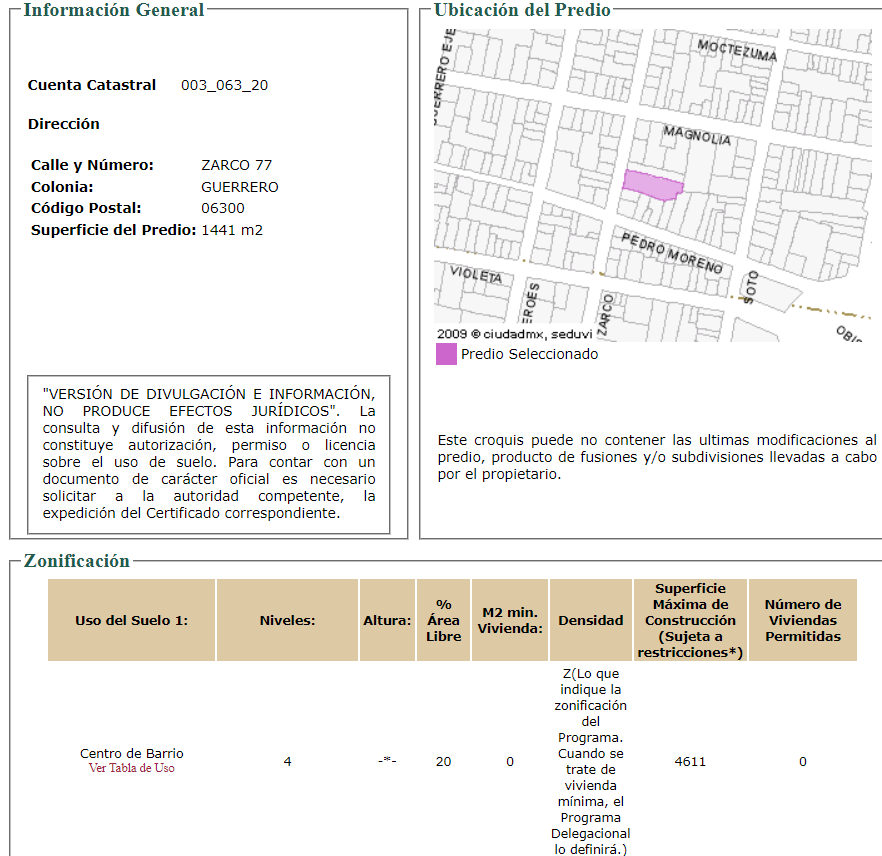Click the Superficie Máxima de Construcción header
The image size is (882, 856).
point(690,620)
